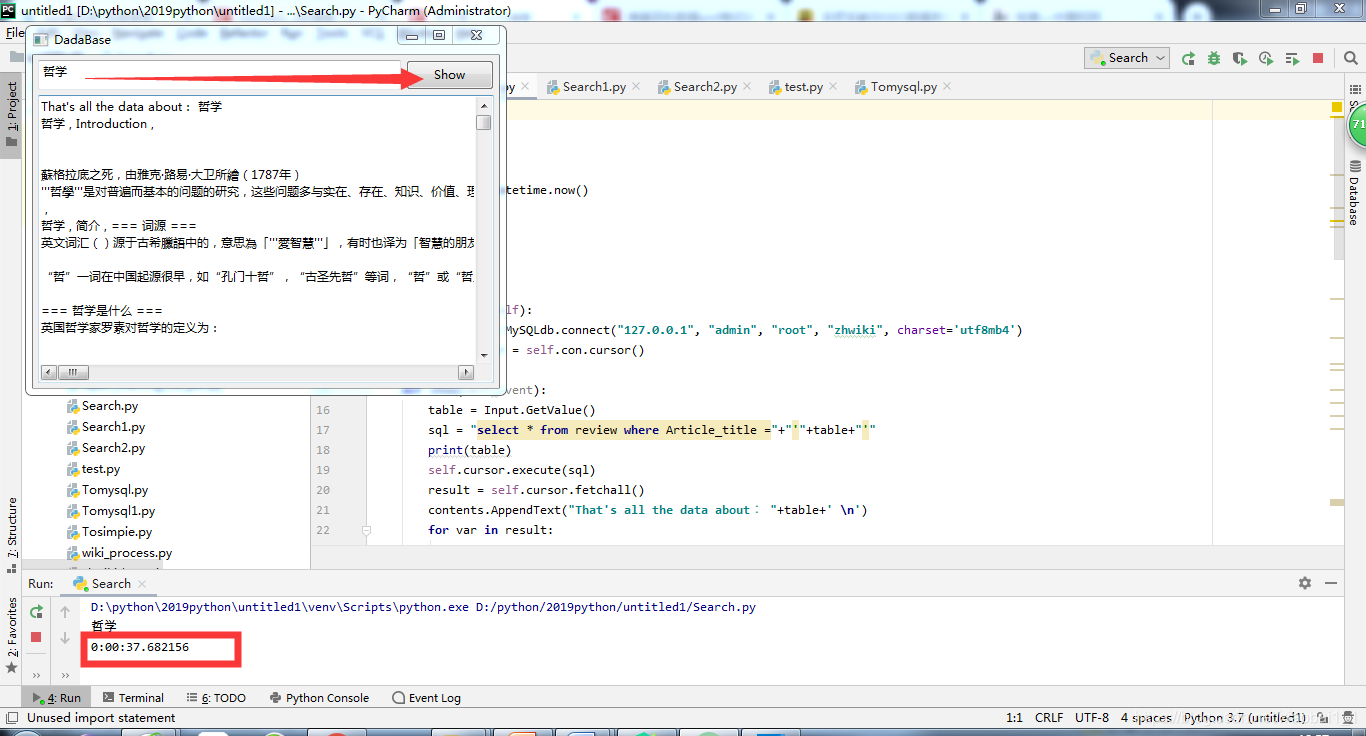Toggle the Project side panel
The image size is (1366, 736).
pyautogui.click(x=11, y=113)
